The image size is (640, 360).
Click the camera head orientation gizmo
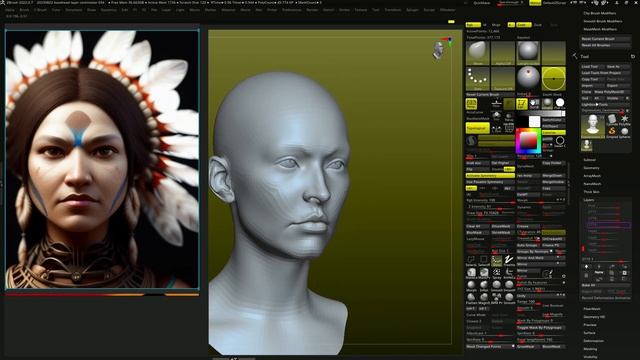pos(439,50)
